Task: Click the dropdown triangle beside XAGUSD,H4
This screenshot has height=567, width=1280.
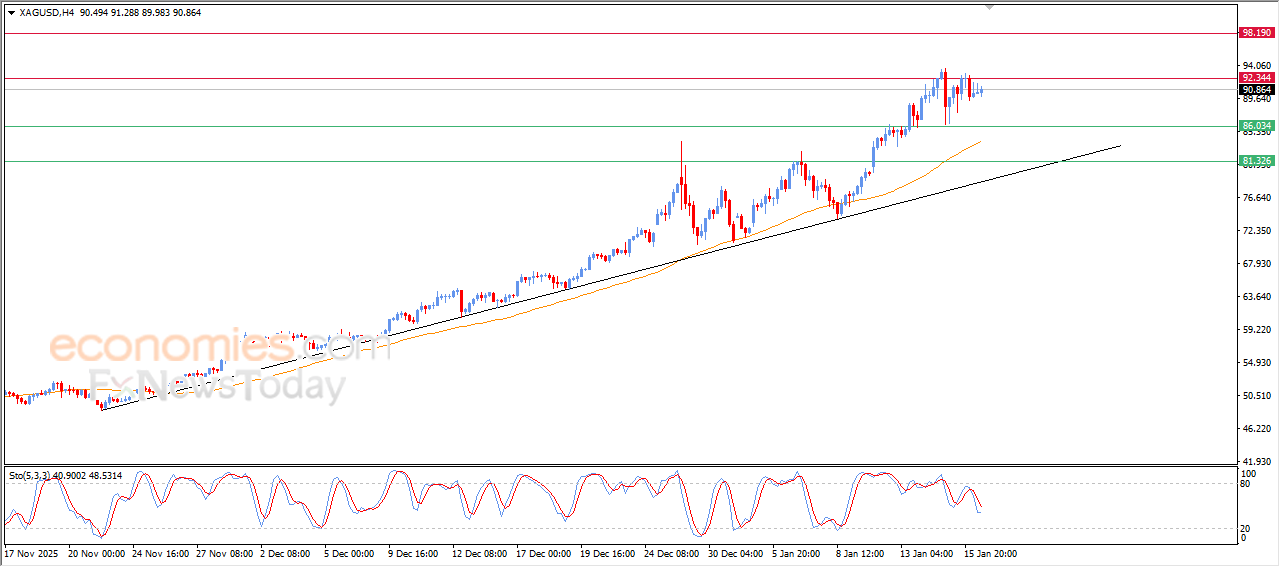Action: point(11,13)
